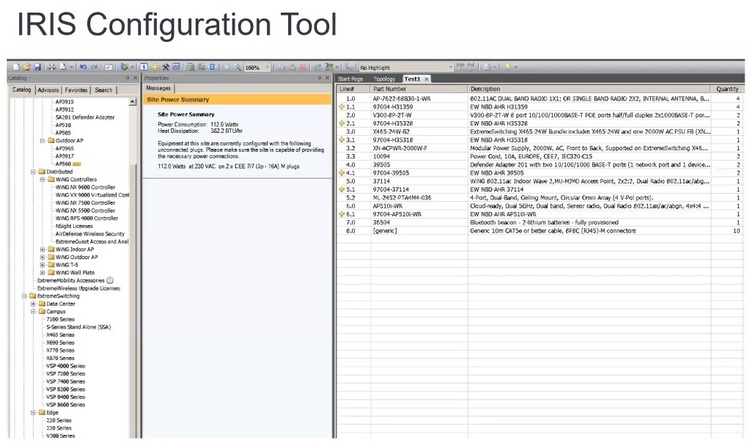Click the checkmark validate icon
The width and height of the screenshot is (750, 443).
[109, 67]
